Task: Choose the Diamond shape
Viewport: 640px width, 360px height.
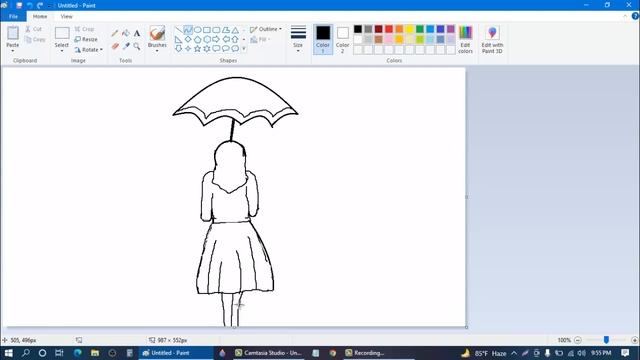Action: point(188,40)
